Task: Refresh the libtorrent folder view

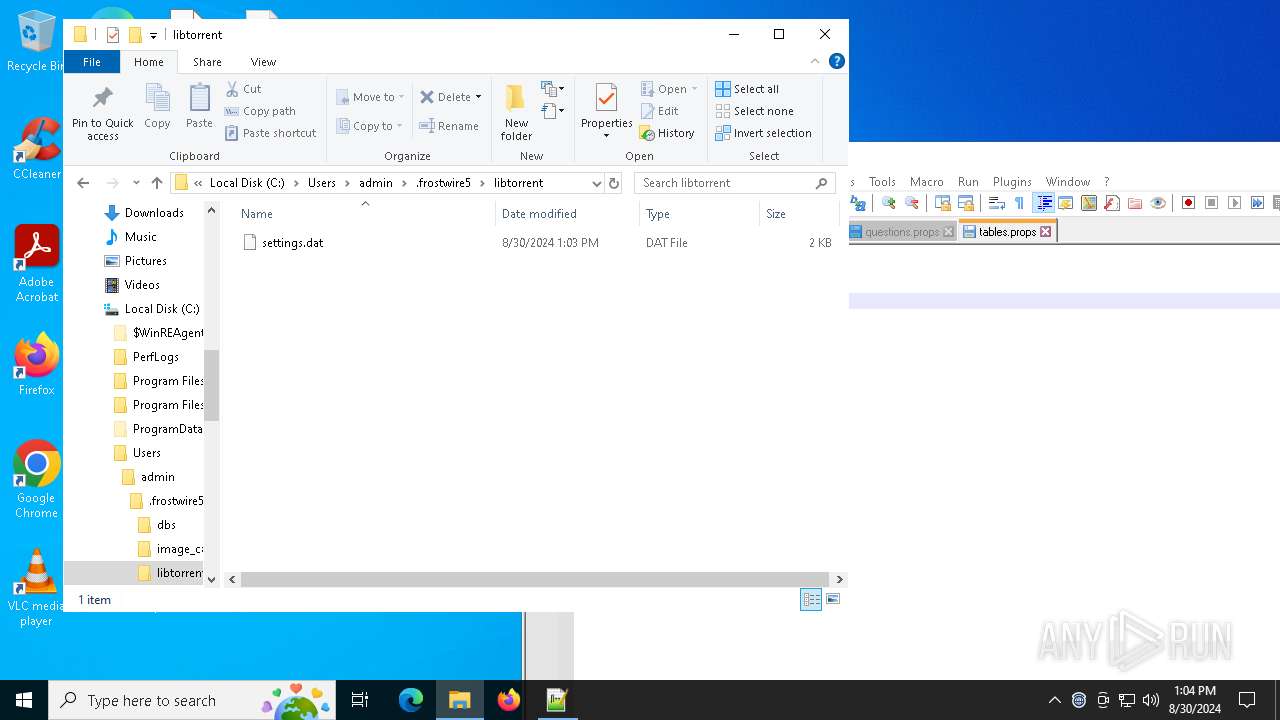Action: (614, 183)
